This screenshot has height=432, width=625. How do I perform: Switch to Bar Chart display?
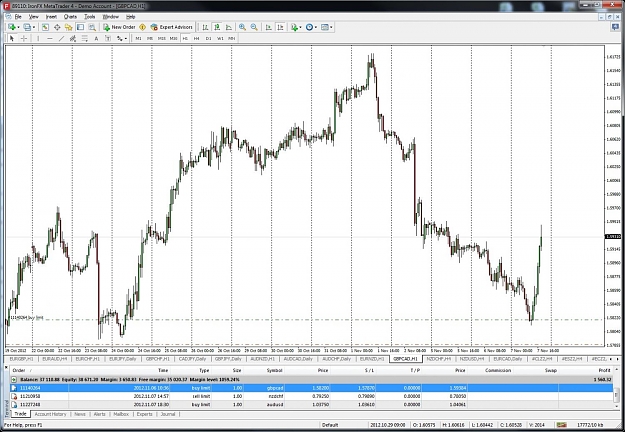(205, 27)
